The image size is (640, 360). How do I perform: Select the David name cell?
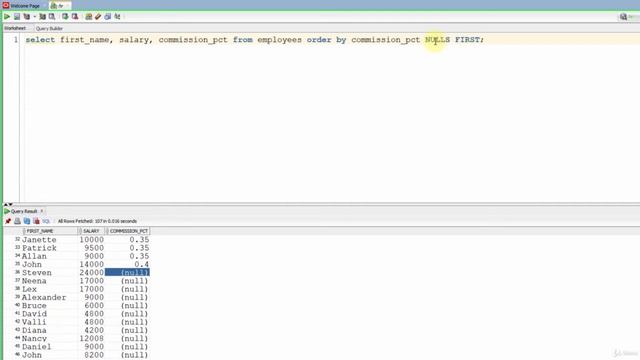49,313
